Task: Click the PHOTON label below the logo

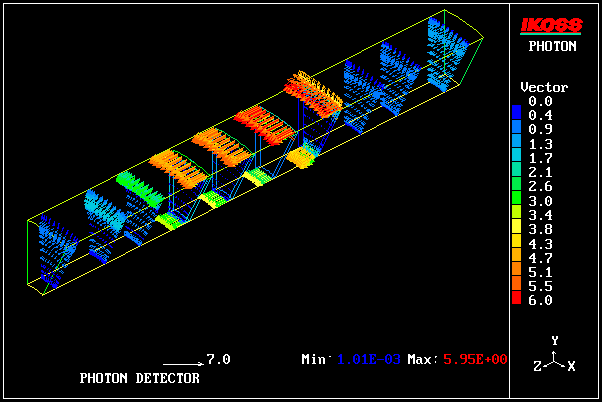Action: 553,46
